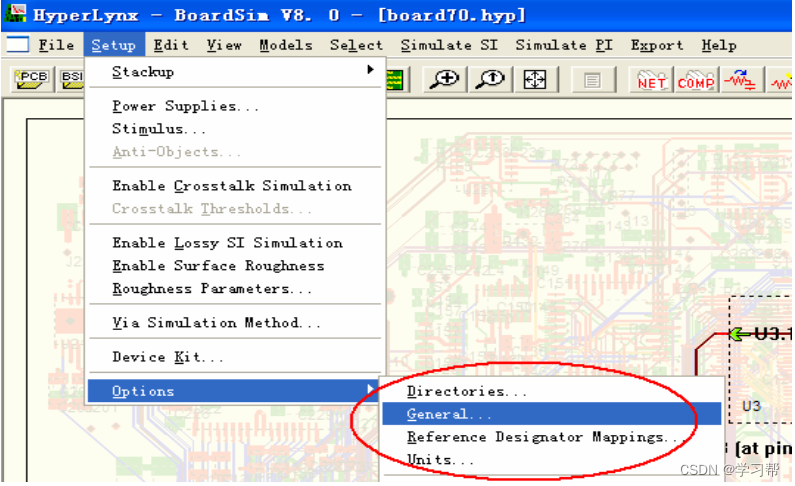This screenshot has width=795, height=486.
Task: Expand the Stackup submenu
Action: [234, 72]
